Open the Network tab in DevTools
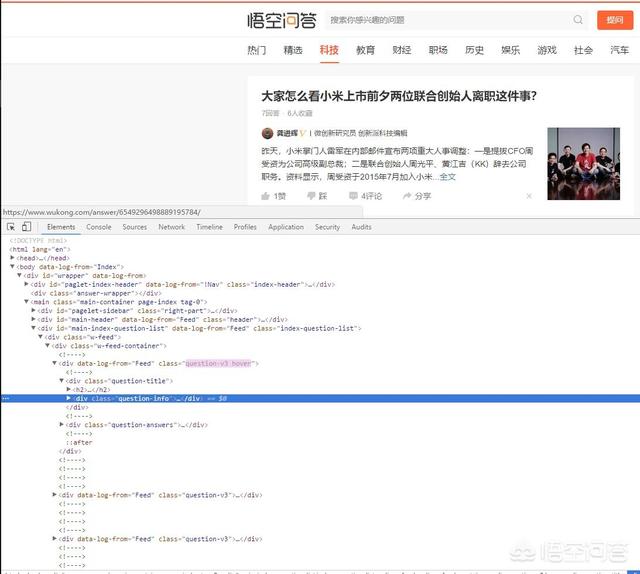The width and height of the screenshot is (640, 574). pos(171,227)
